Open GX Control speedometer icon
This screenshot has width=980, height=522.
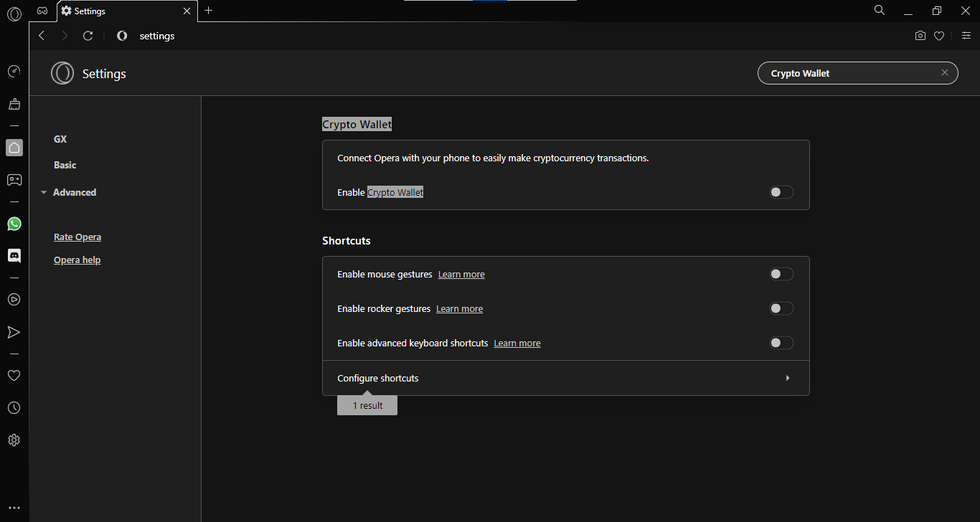(x=14, y=71)
